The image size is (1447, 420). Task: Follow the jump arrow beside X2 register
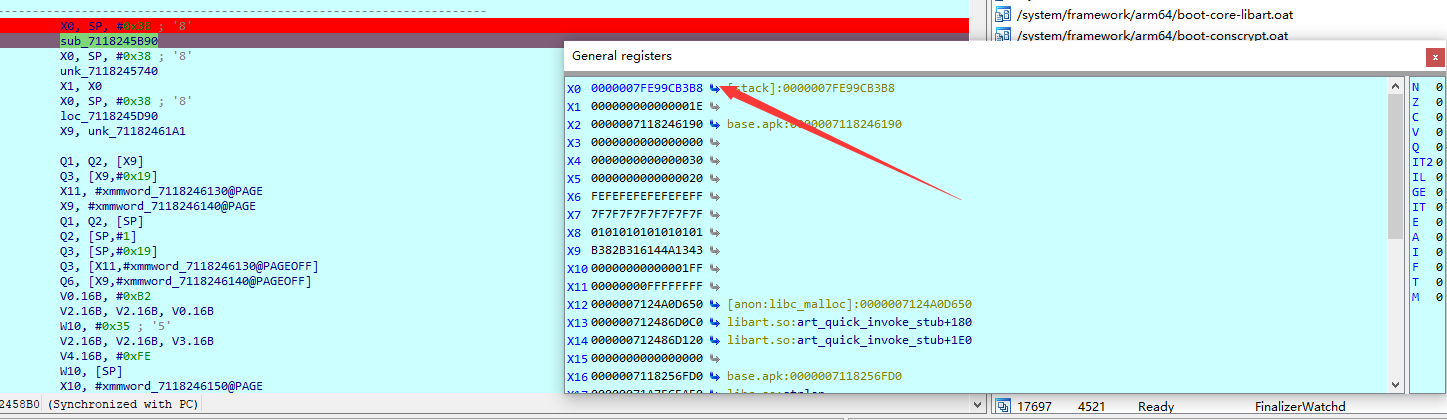tap(714, 124)
